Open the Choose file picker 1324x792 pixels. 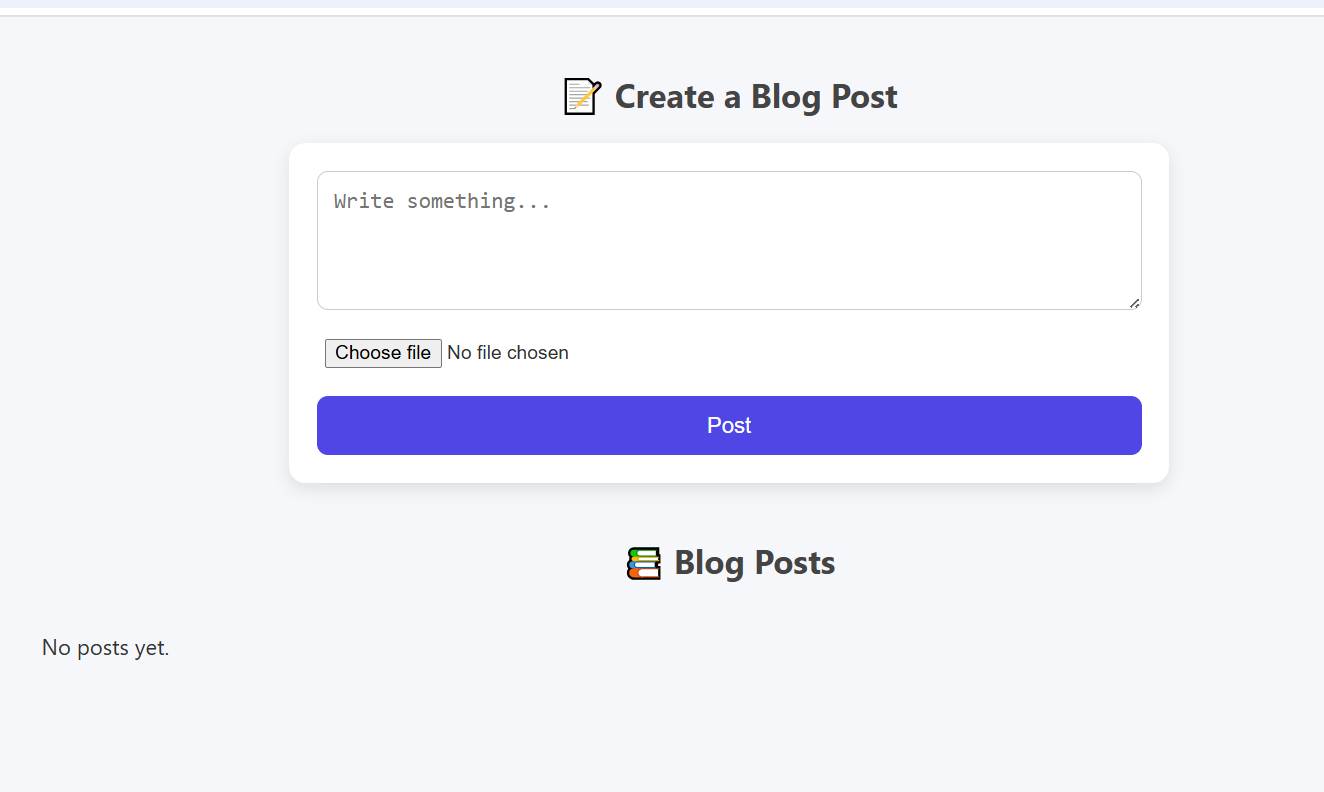pos(383,353)
